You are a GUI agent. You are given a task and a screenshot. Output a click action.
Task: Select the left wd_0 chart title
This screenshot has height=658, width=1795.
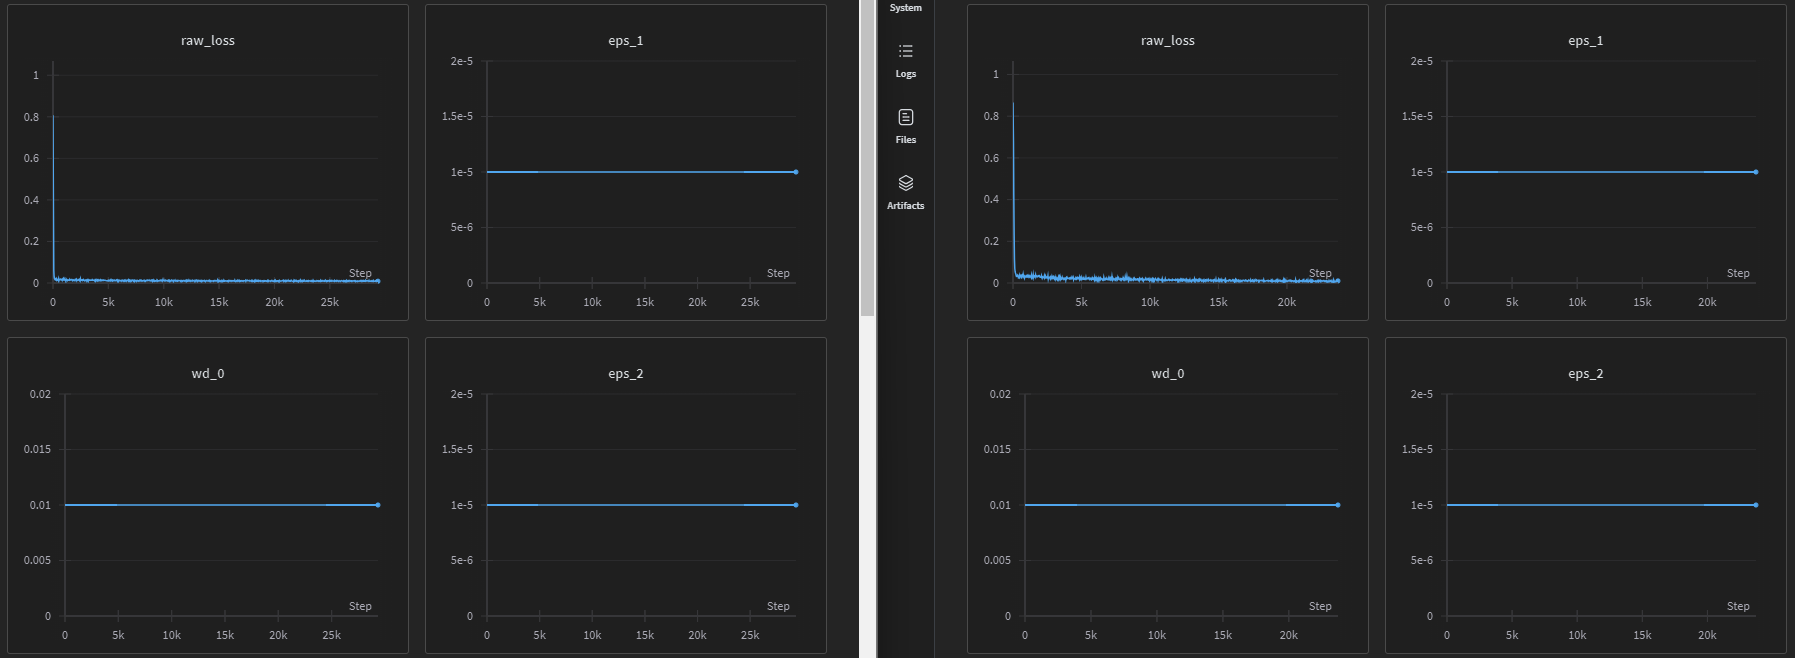[x=208, y=374]
